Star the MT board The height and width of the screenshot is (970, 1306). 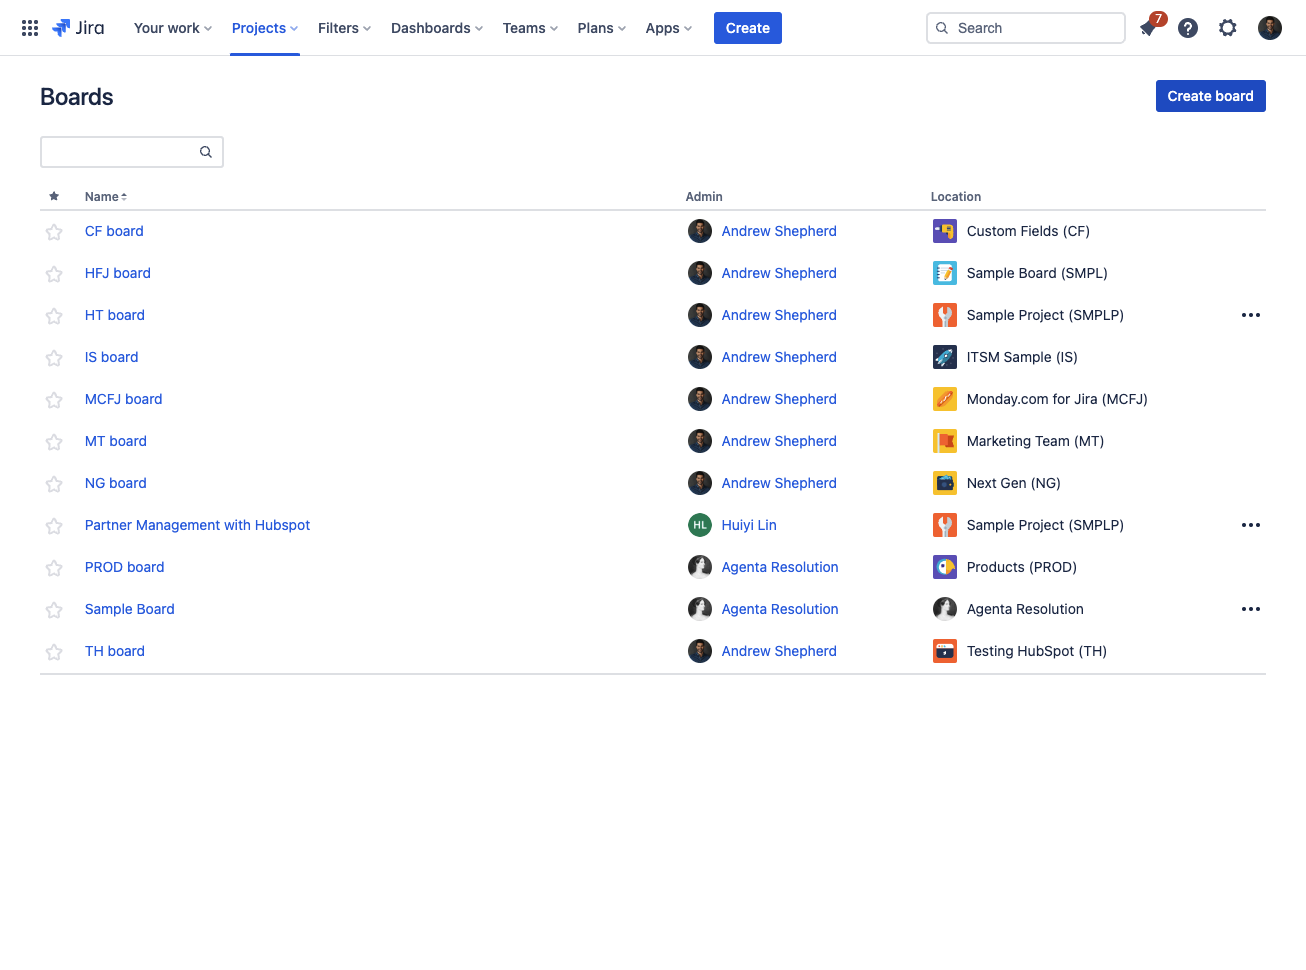click(54, 442)
